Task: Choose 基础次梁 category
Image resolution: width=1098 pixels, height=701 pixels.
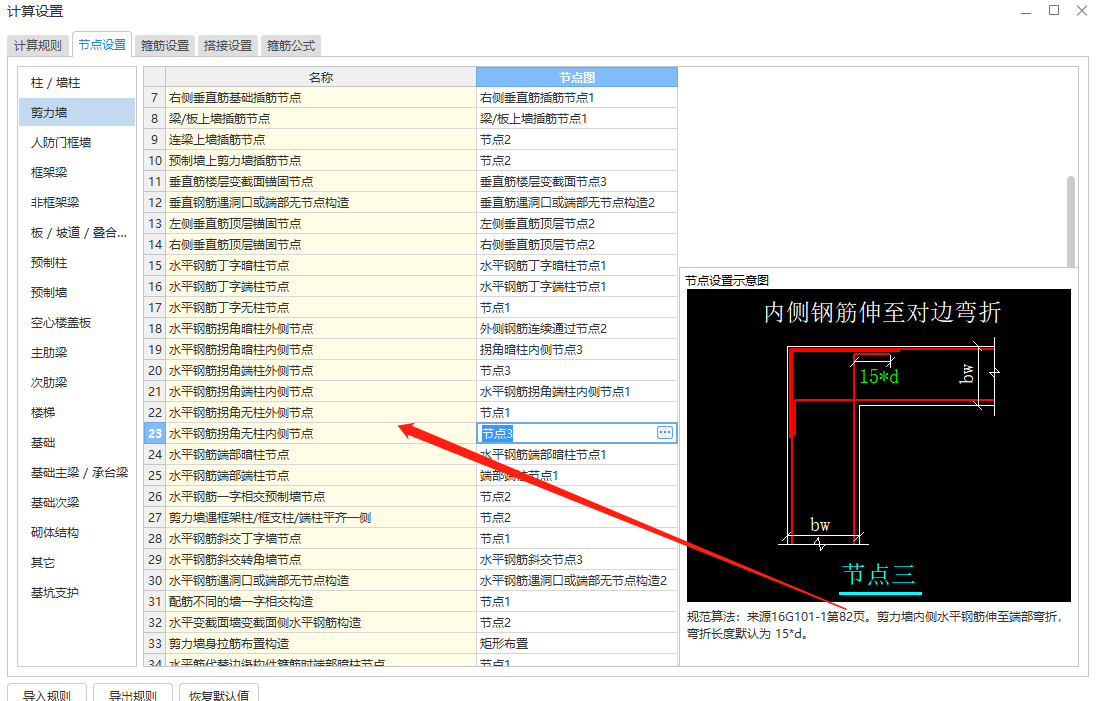Action: pos(77,503)
